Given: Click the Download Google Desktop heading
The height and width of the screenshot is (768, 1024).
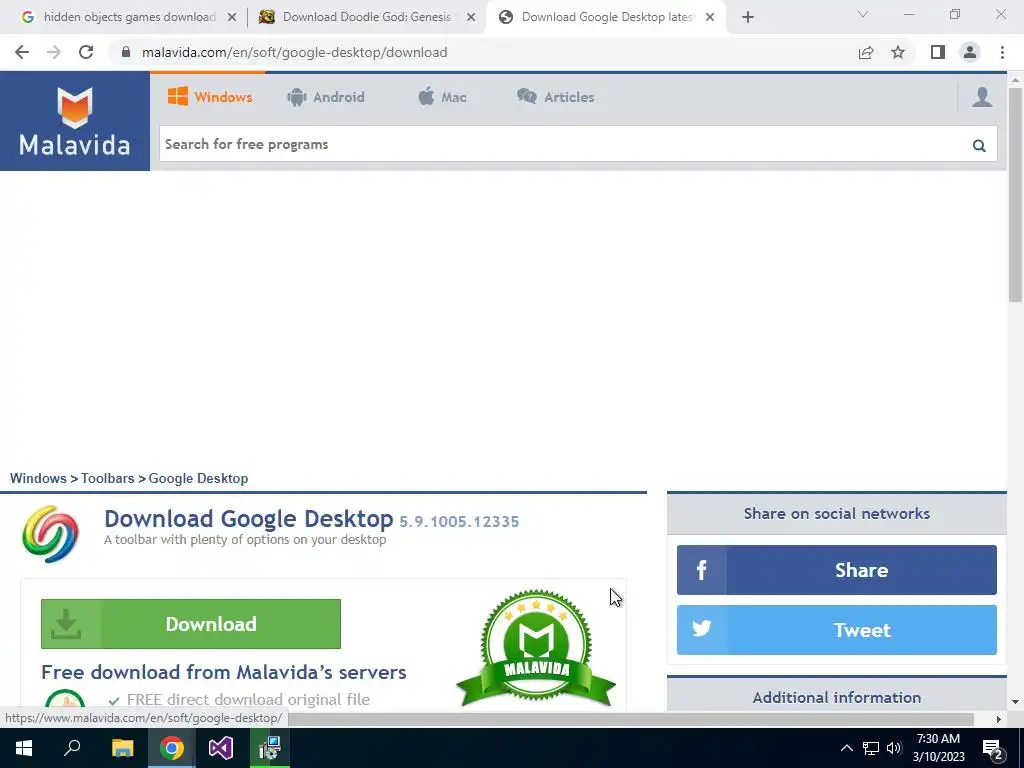Looking at the screenshot, I should point(248,519).
